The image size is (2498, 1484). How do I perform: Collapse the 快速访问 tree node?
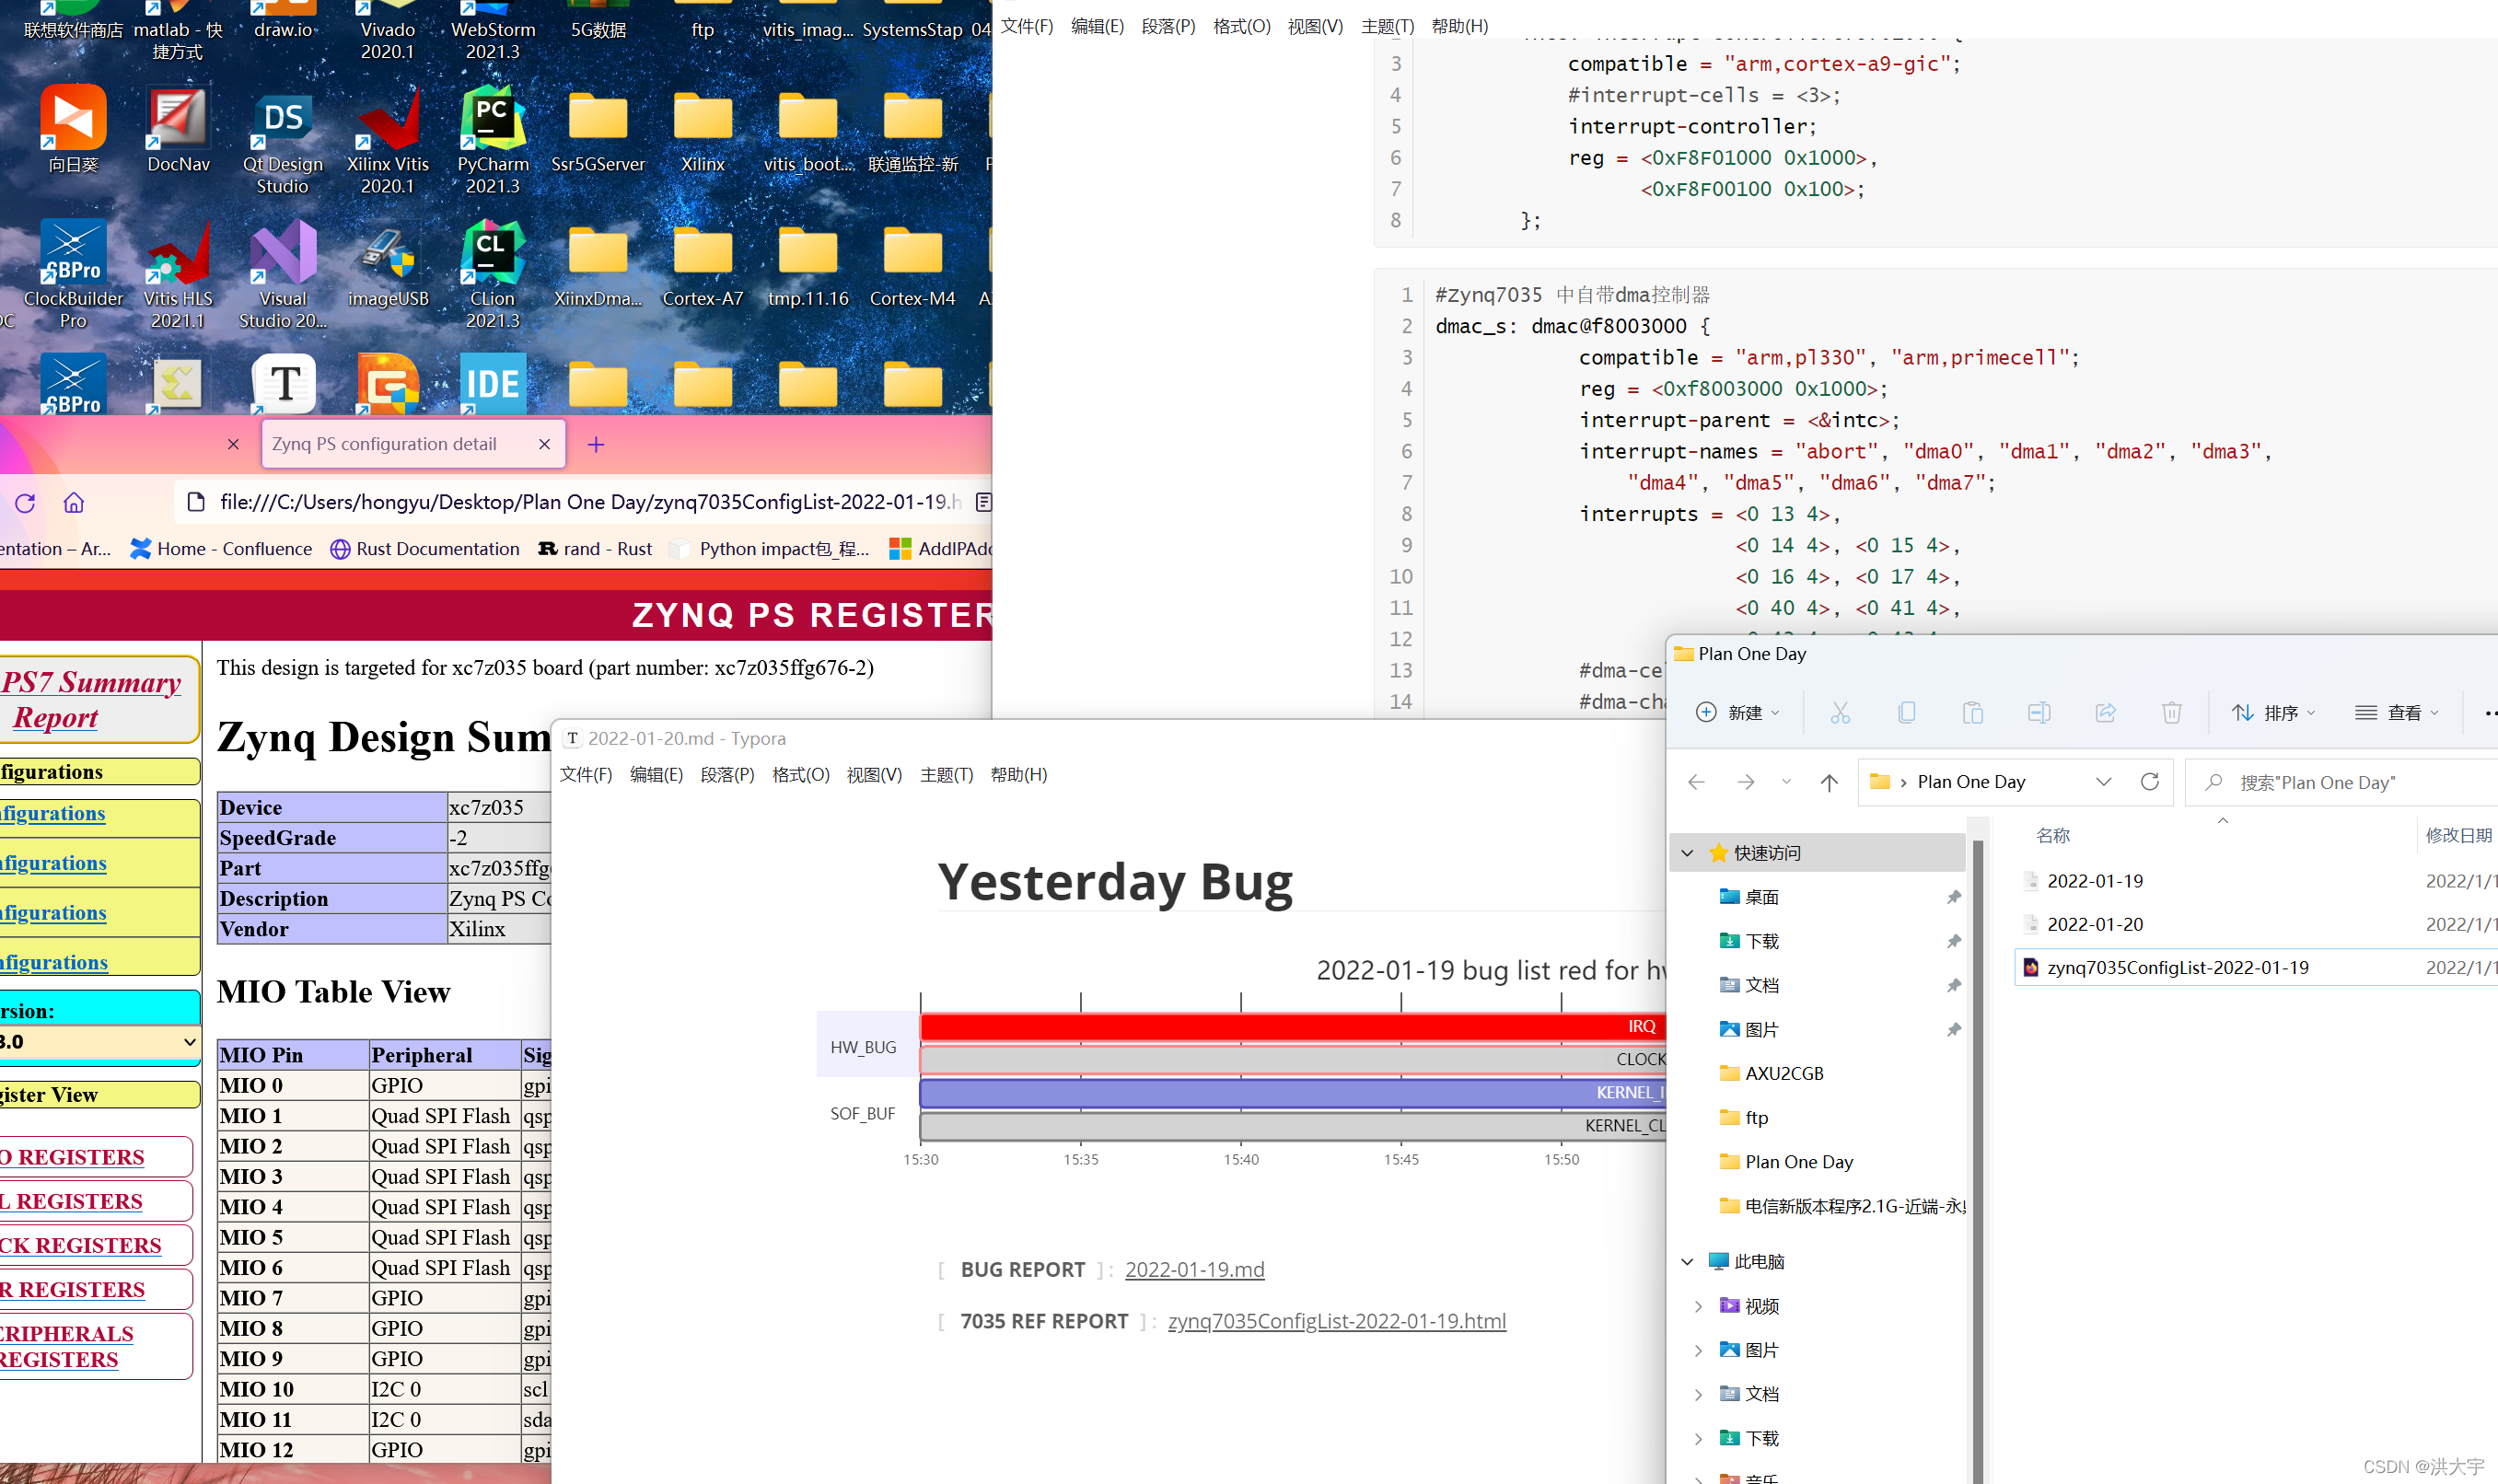(x=1688, y=853)
